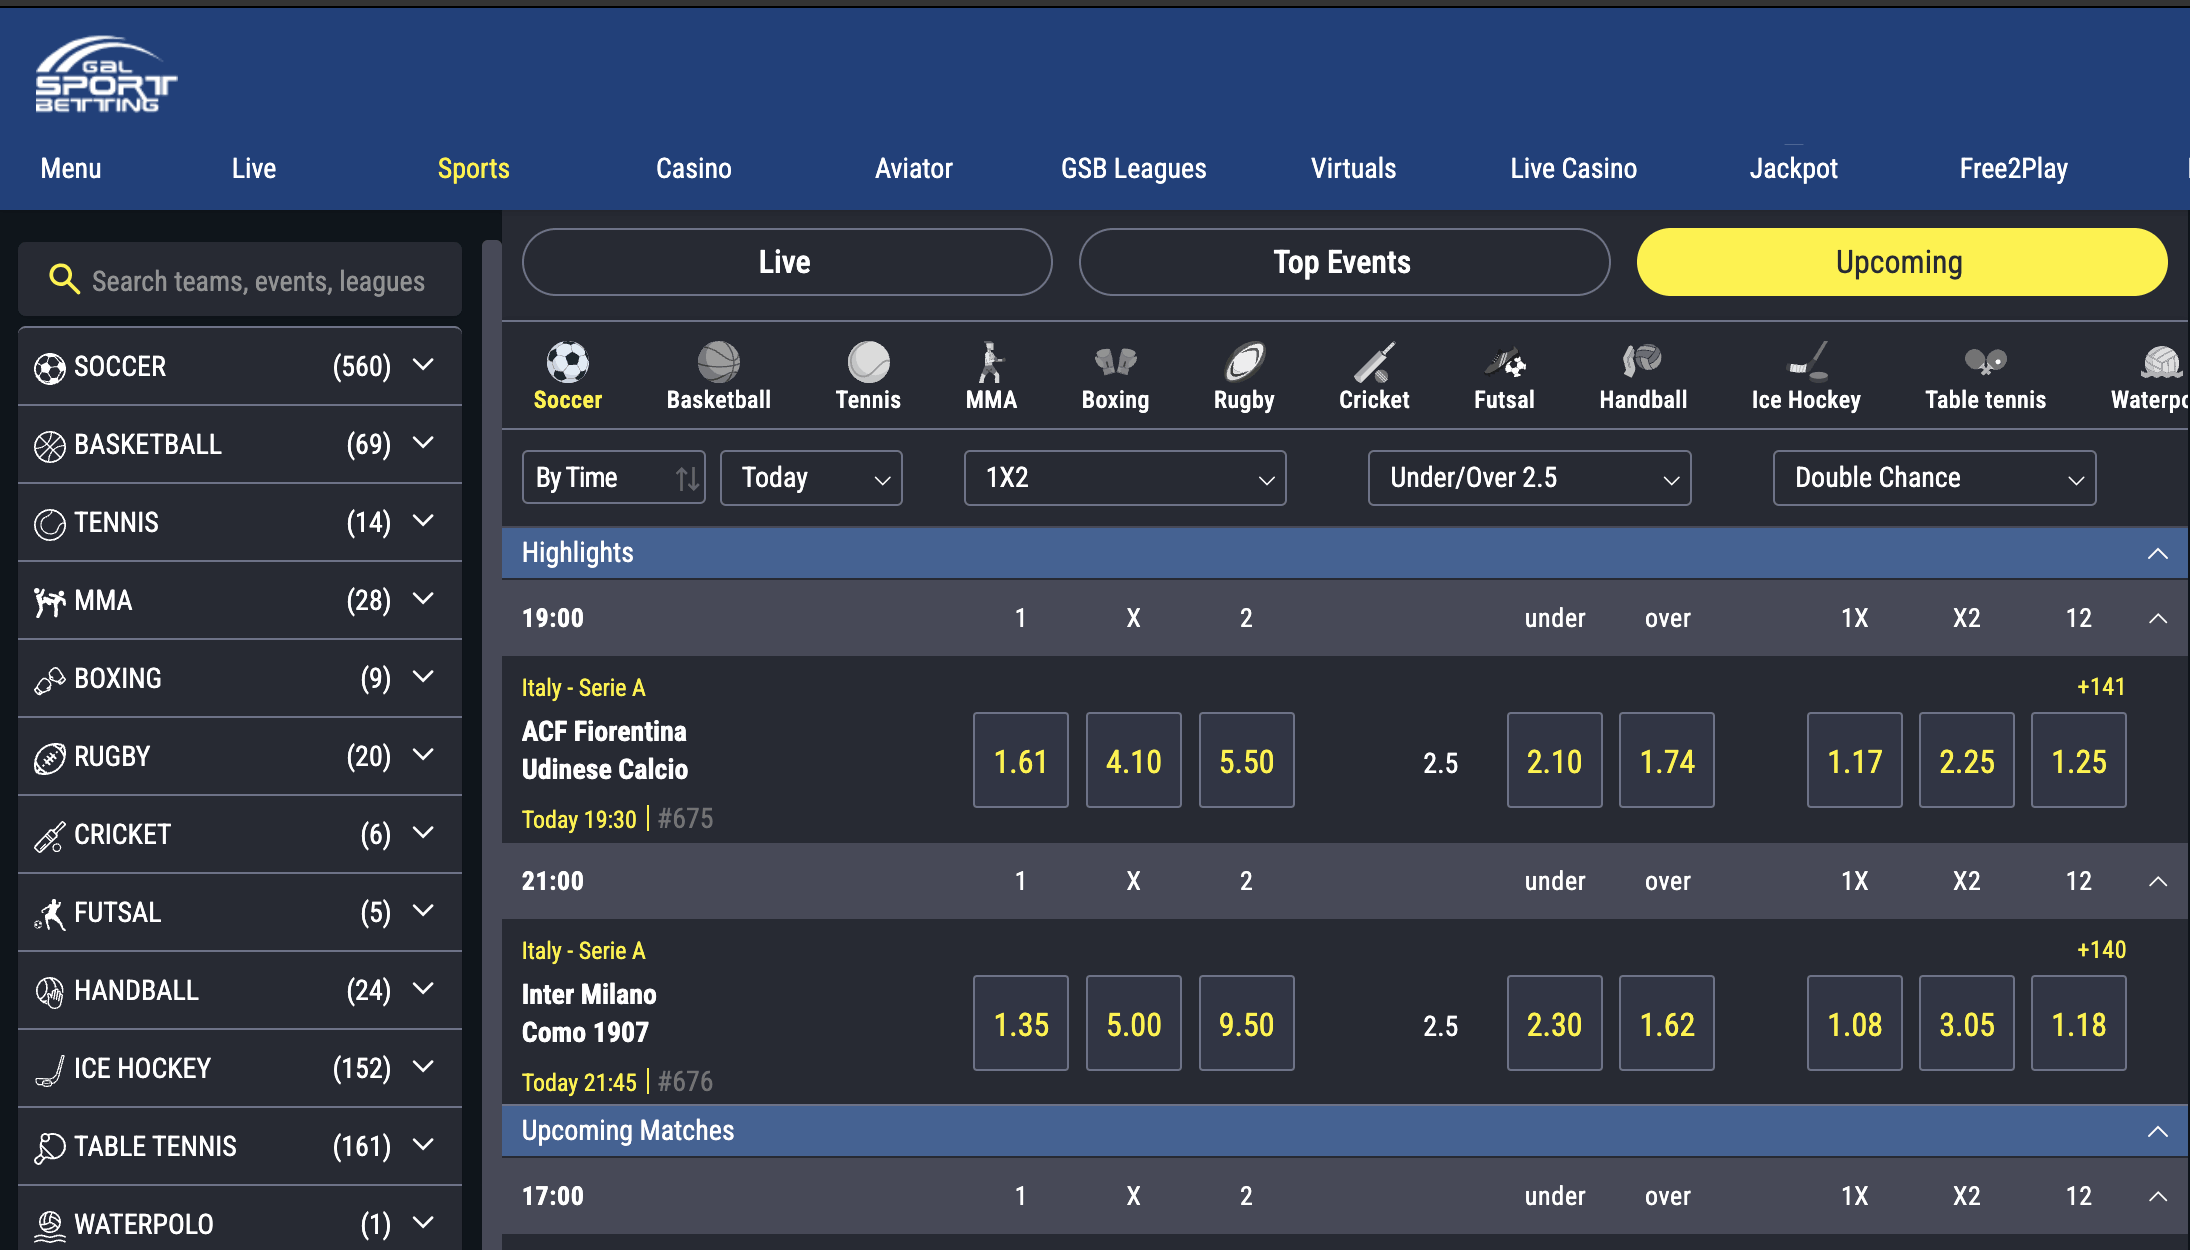Go to the Jackpot menu item
Image resolution: width=2190 pixels, height=1250 pixels.
(1793, 168)
